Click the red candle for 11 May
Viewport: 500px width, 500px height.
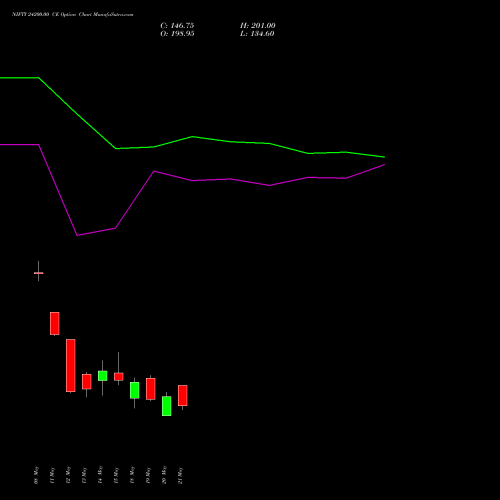tap(55, 323)
